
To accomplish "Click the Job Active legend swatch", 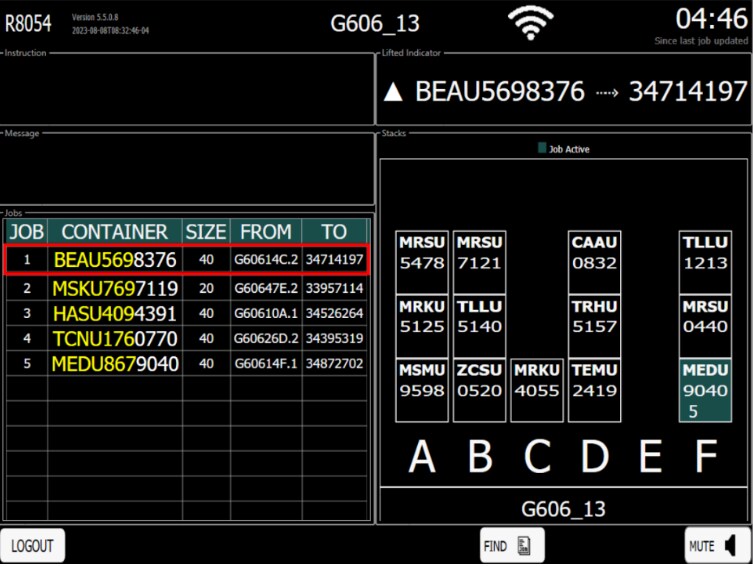I will point(542,148).
